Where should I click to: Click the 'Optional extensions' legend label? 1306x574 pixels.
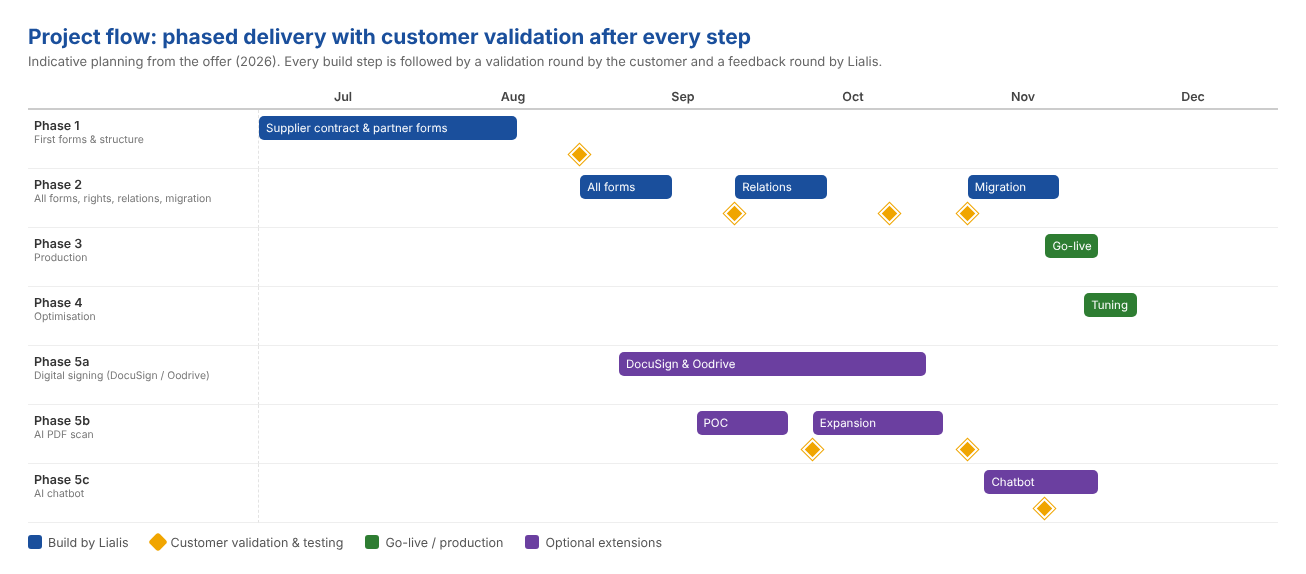pyautogui.click(x=604, y=543)
